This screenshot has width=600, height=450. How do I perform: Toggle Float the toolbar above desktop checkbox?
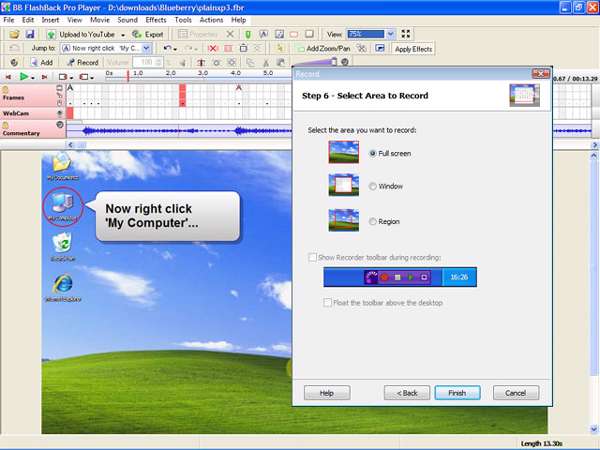click(x=327, y=303)
